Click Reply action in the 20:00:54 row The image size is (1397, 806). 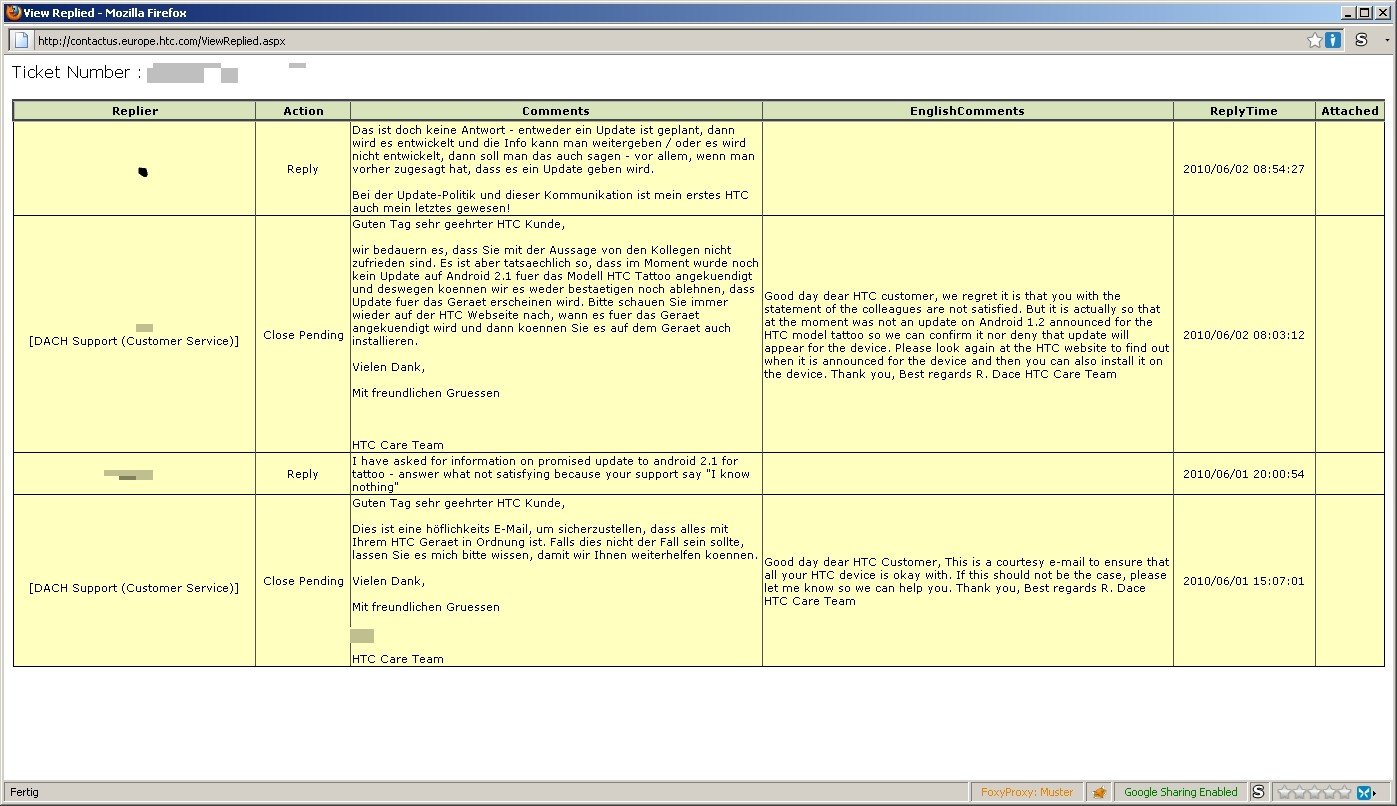pyautogui.click(x=303, y=474)
